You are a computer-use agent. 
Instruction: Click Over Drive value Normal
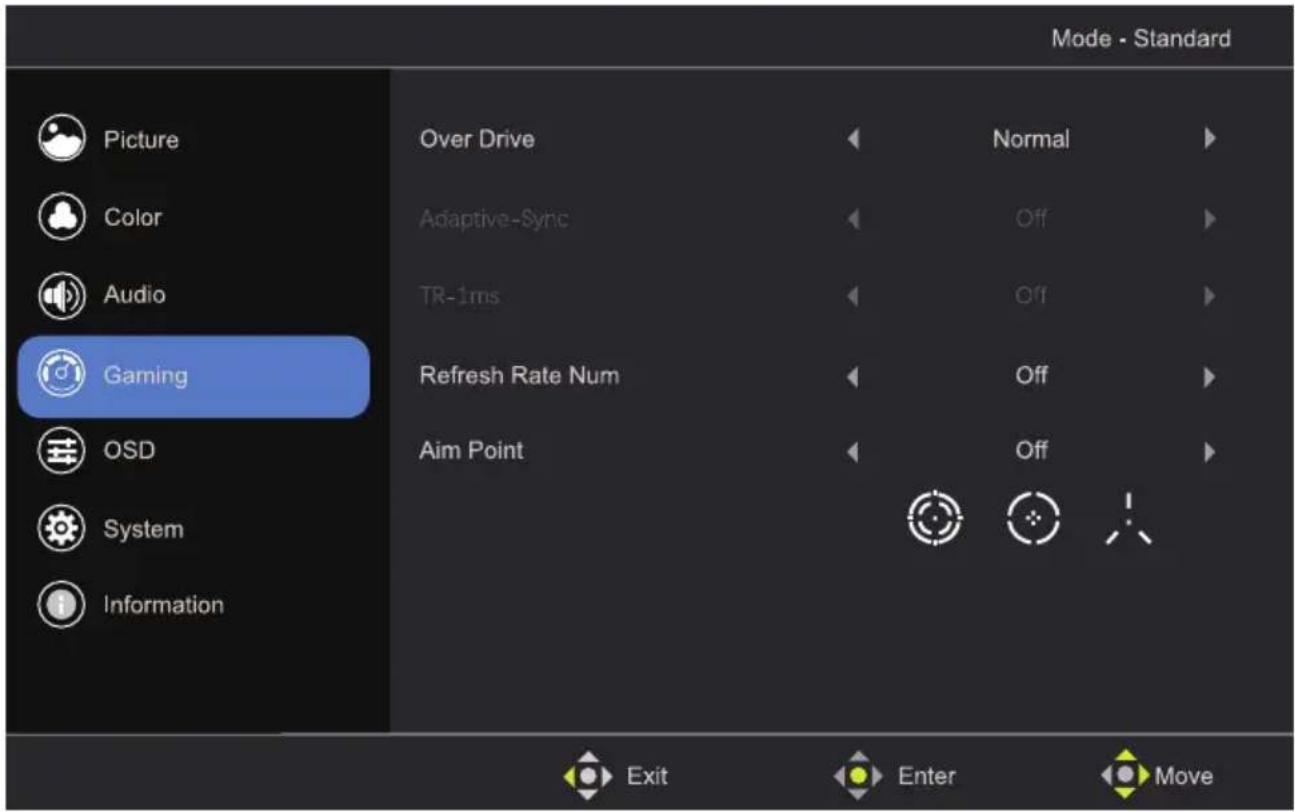click(x=1031, y=139)
